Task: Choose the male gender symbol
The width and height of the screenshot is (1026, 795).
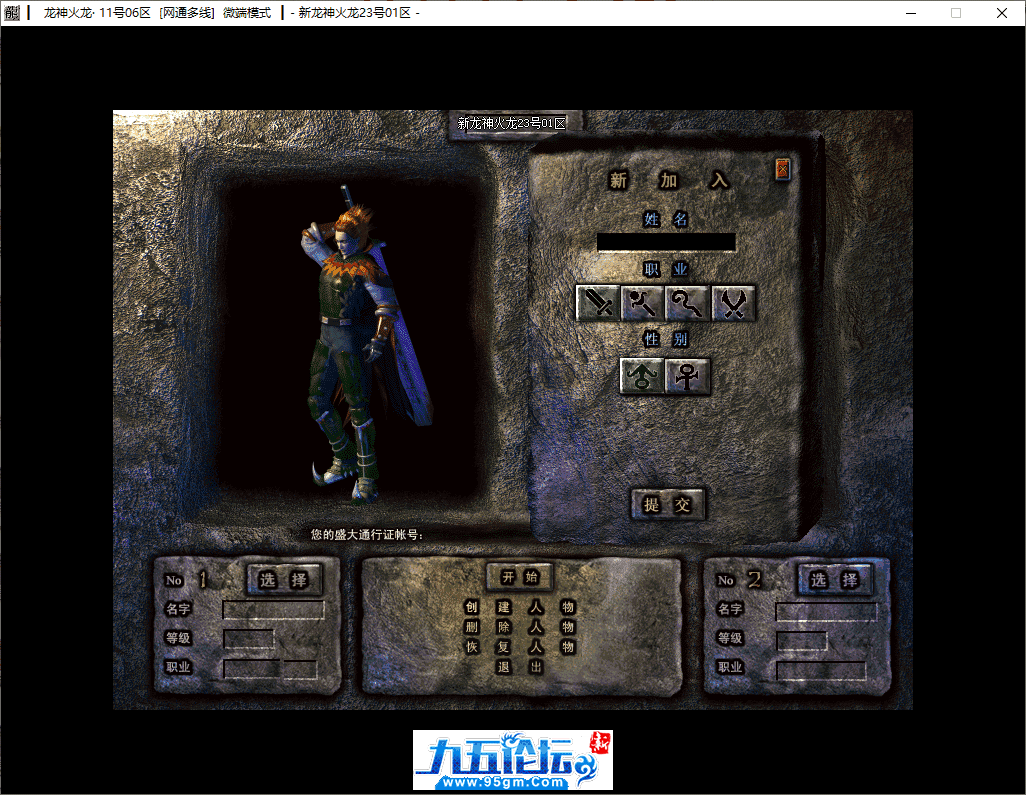Action: coord(642,376)
